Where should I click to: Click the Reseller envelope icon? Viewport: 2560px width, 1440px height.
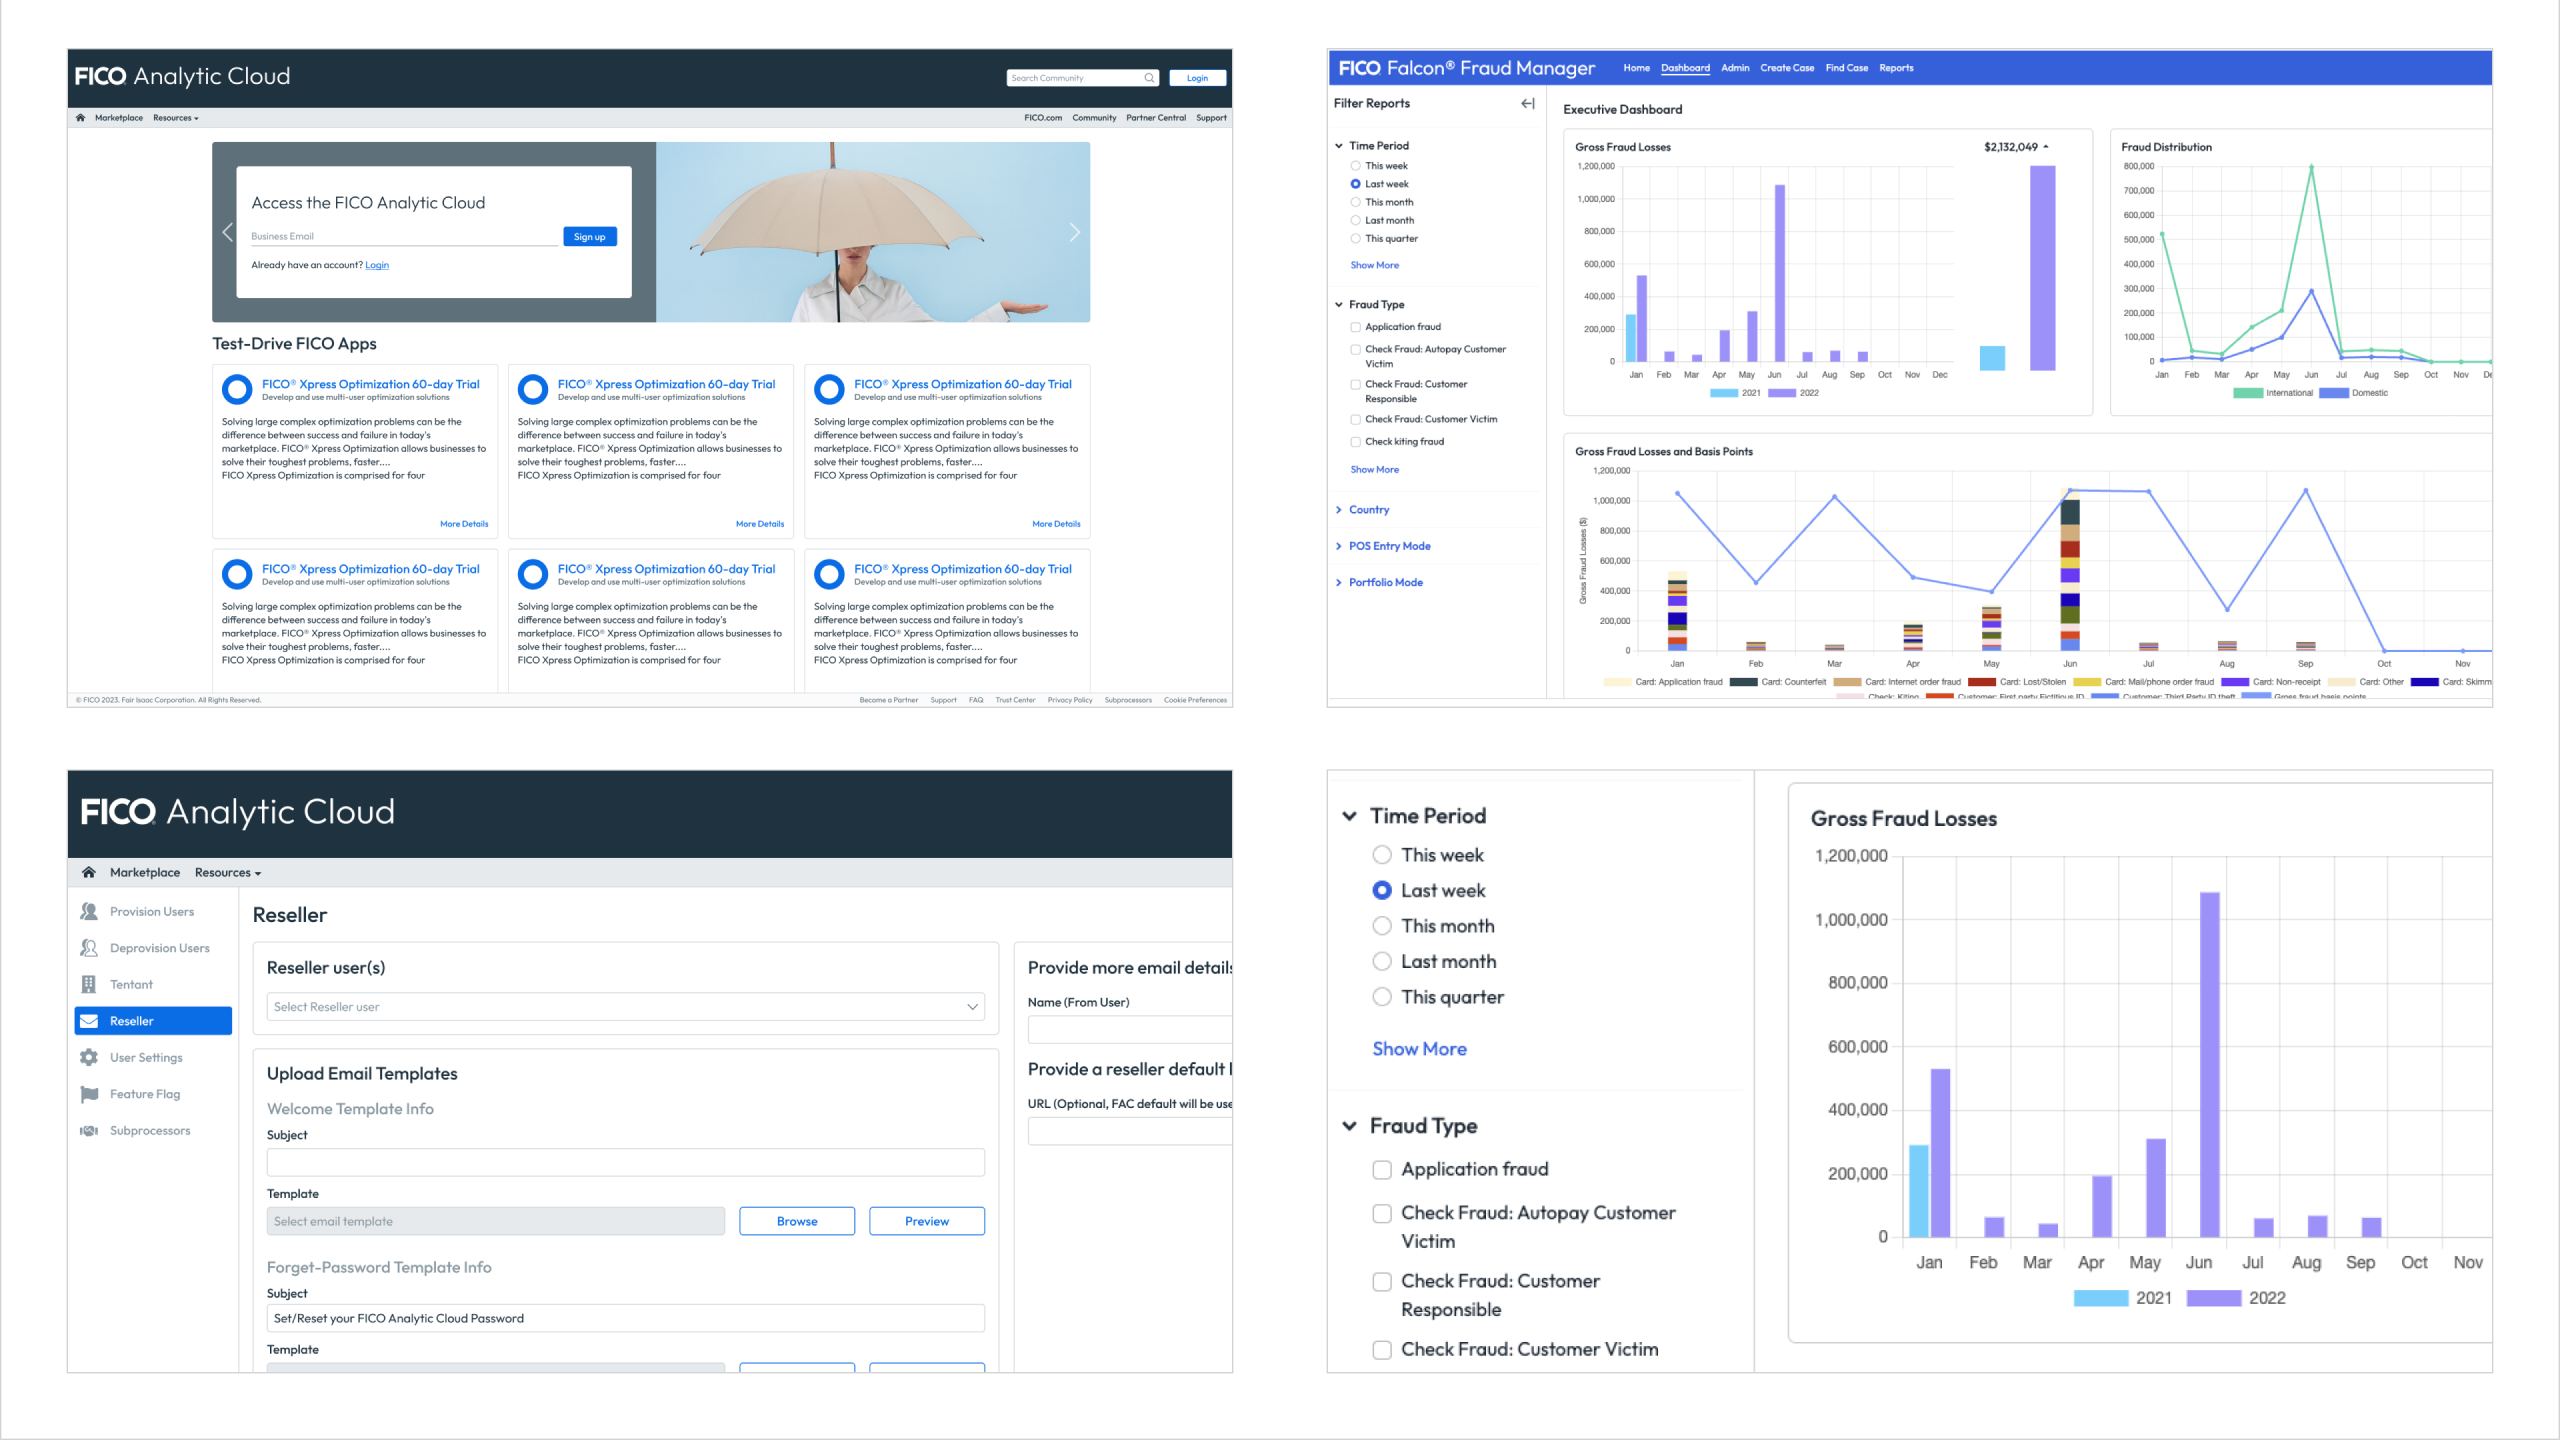coord(89,1021)
